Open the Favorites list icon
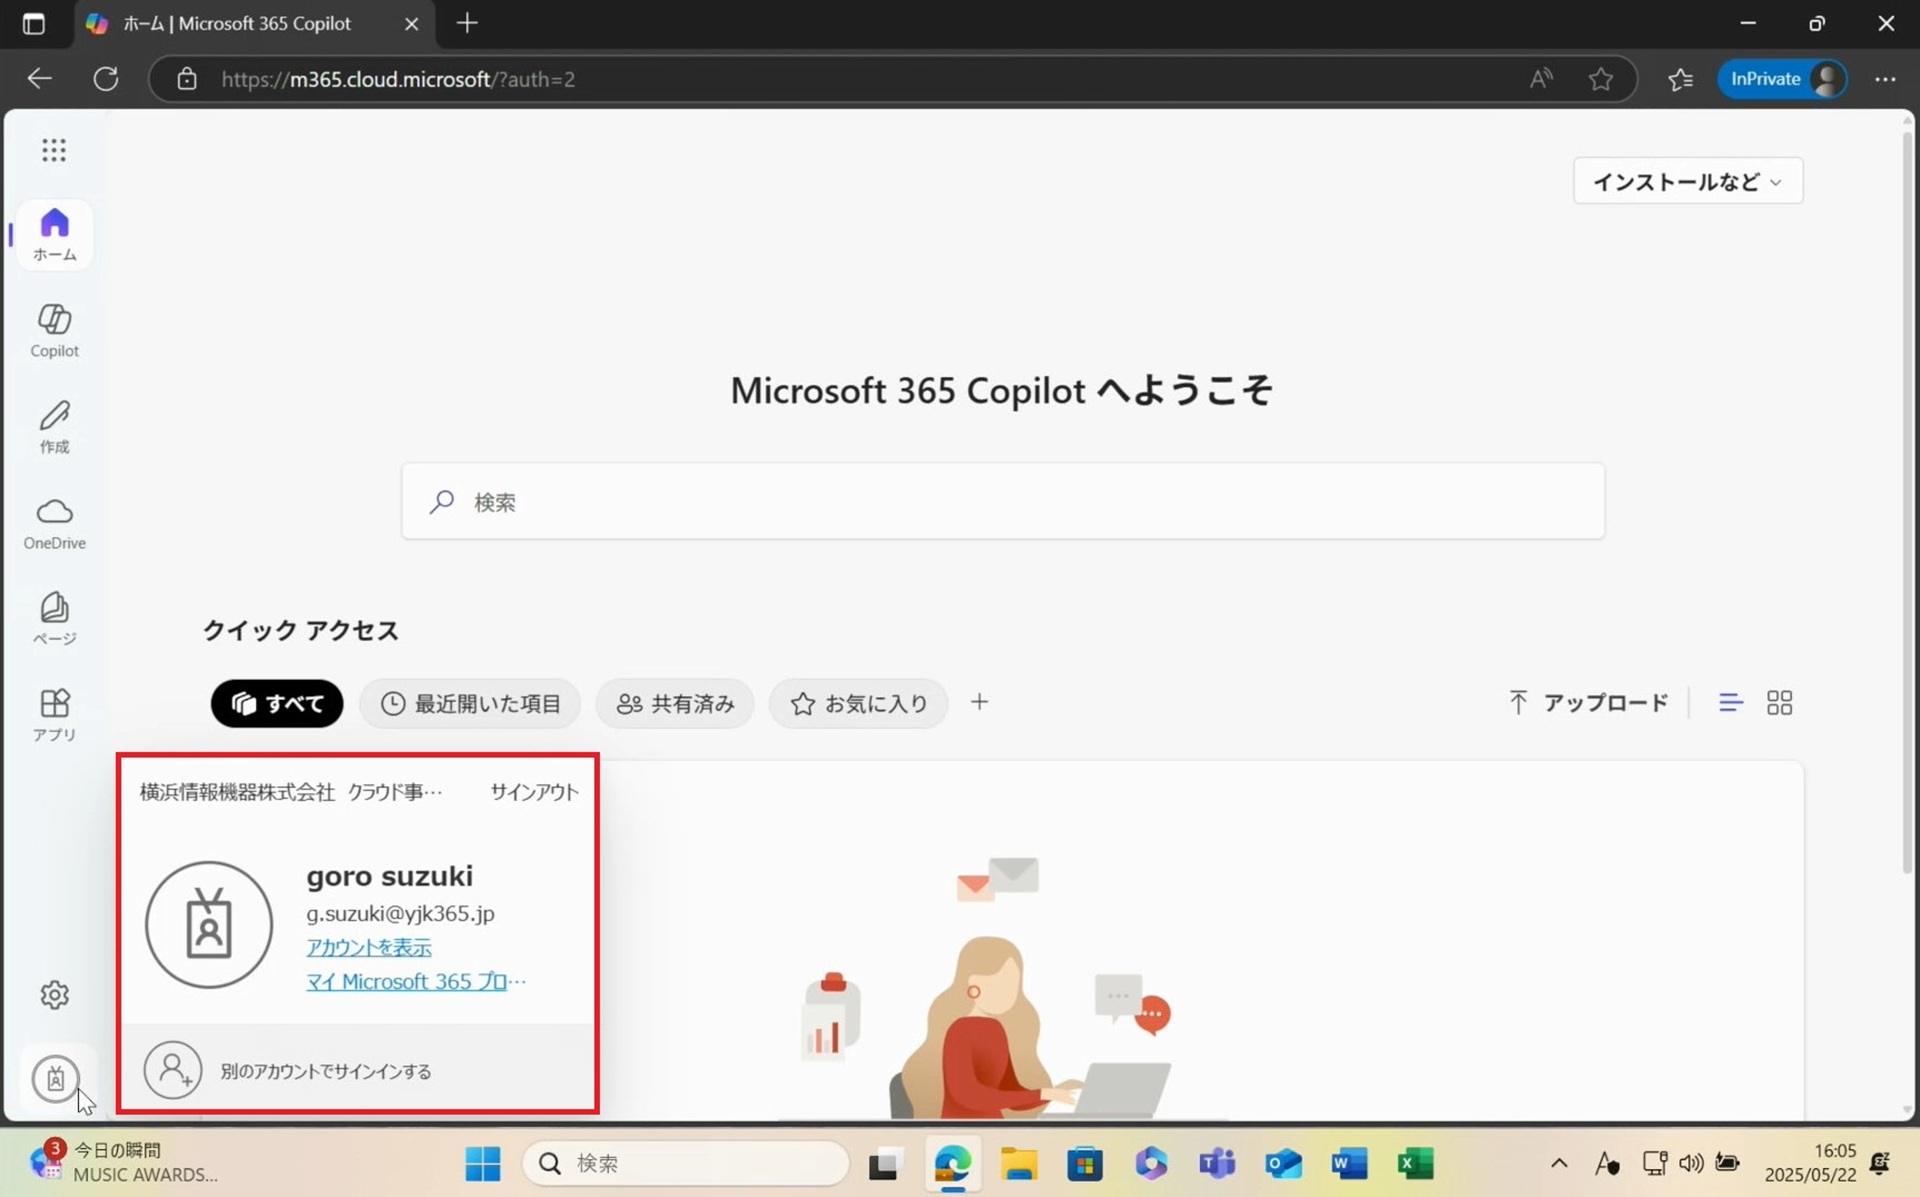The height and width of the screenshot is (1197, 1920). coord(1680,79)
